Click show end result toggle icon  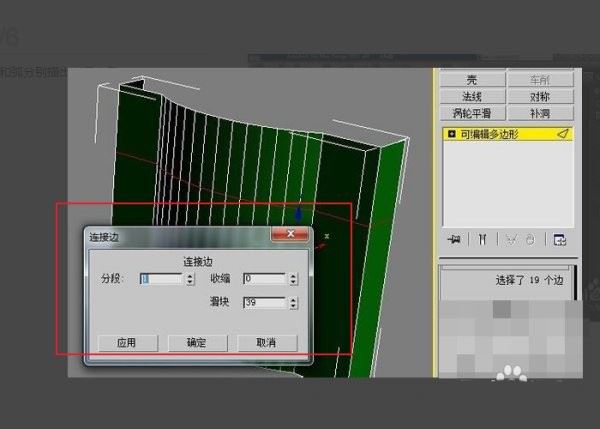(x=481, y=240)
